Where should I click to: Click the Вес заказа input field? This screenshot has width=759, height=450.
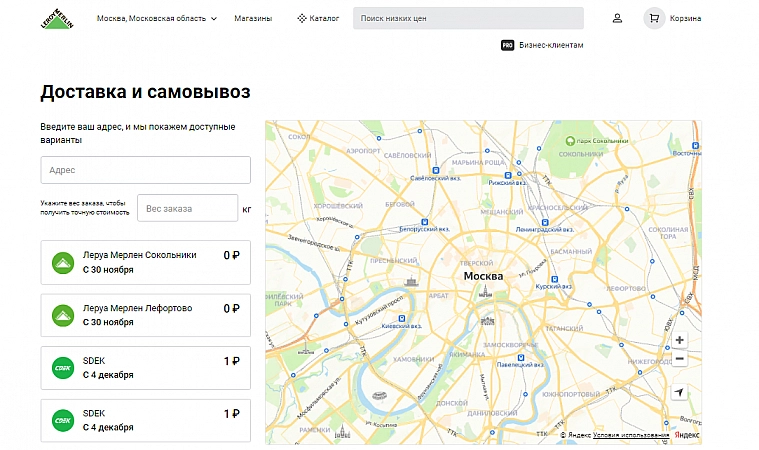coord(188,208)
